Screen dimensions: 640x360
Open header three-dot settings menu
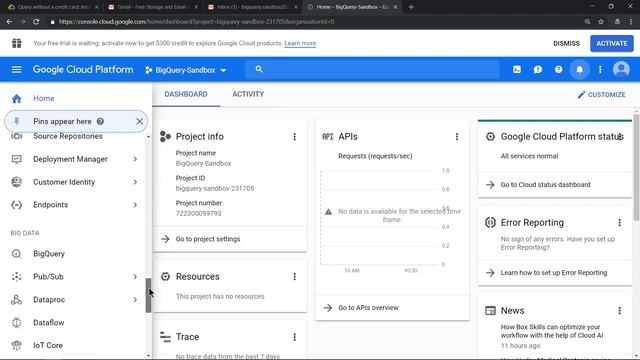coord(600,70)
